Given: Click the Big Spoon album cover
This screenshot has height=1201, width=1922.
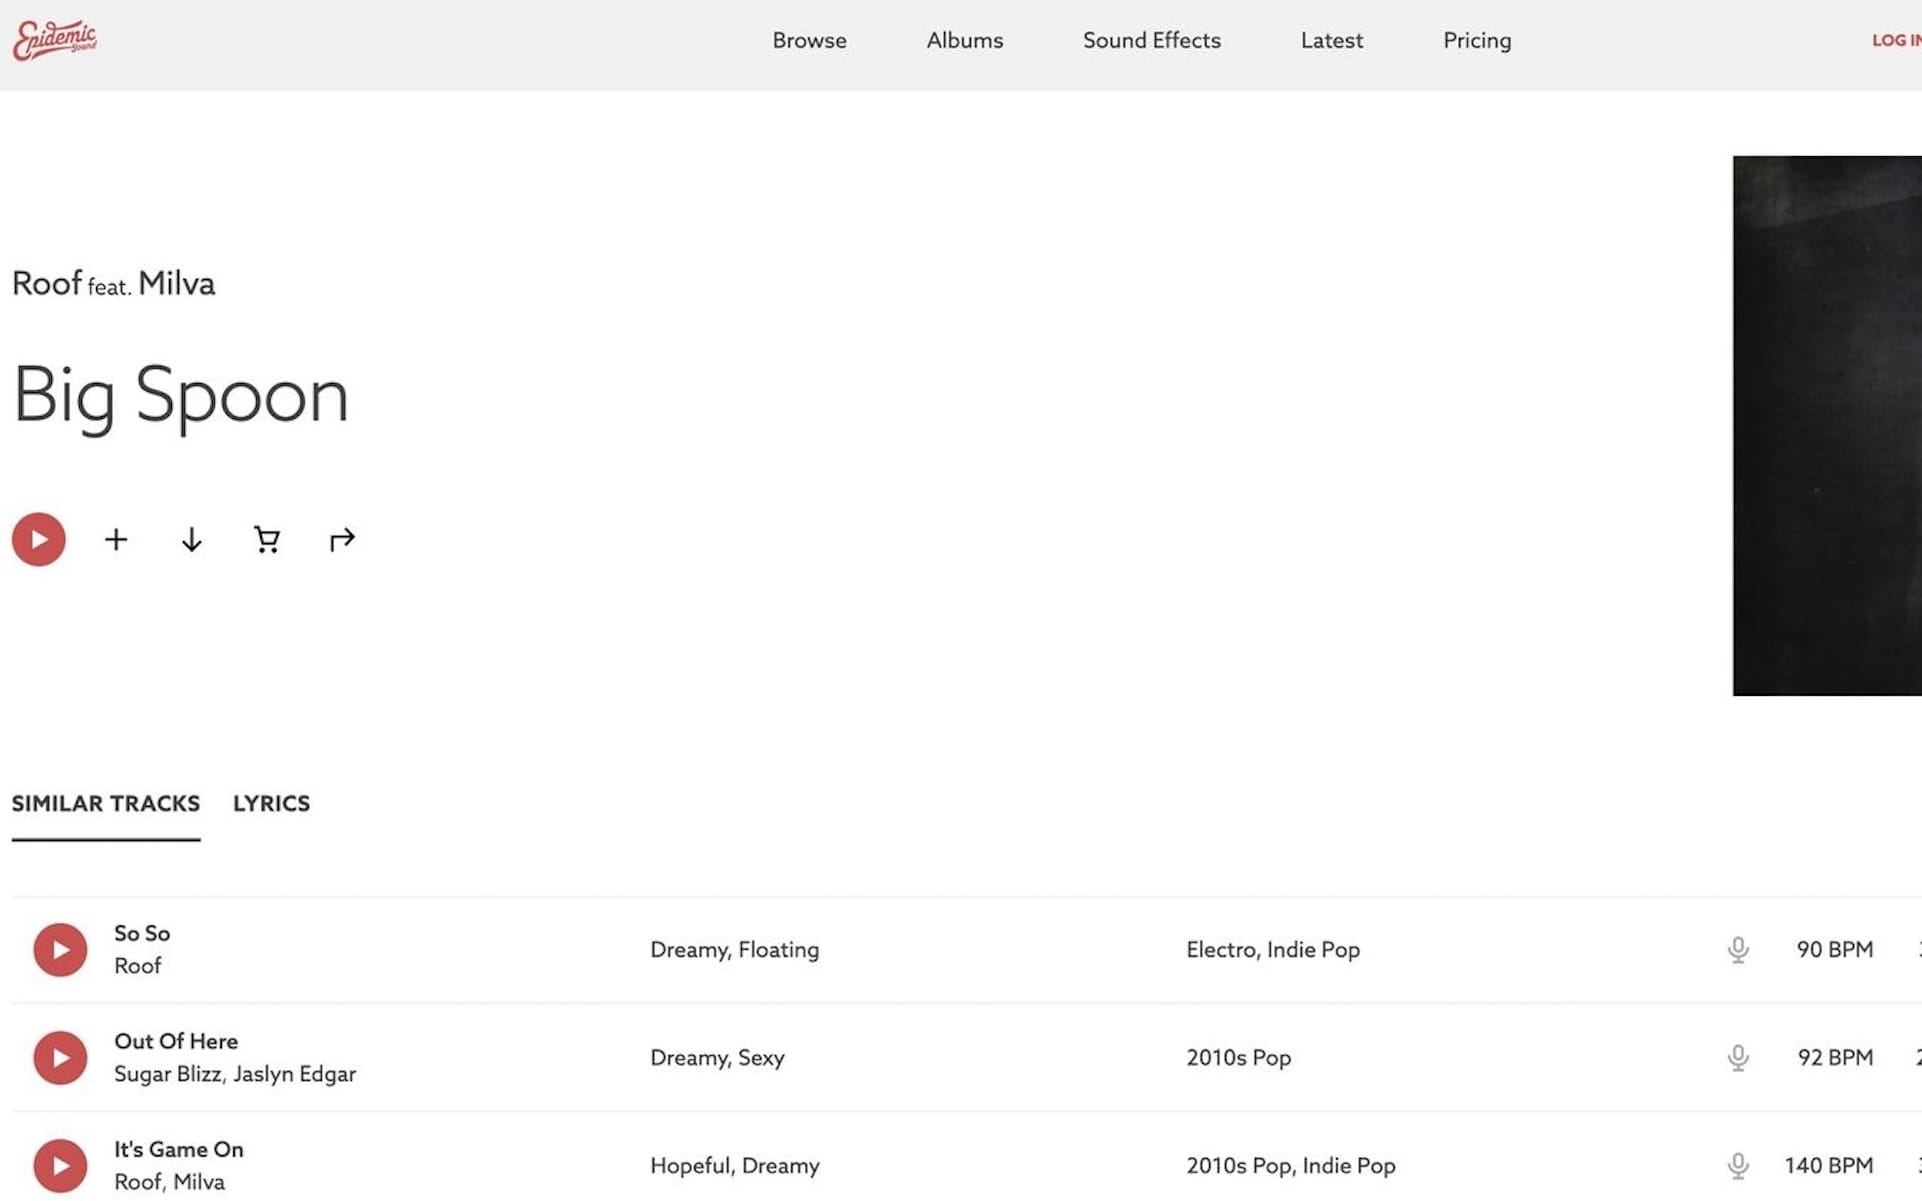Looking at the screenshot, I should pos(1826,426).
